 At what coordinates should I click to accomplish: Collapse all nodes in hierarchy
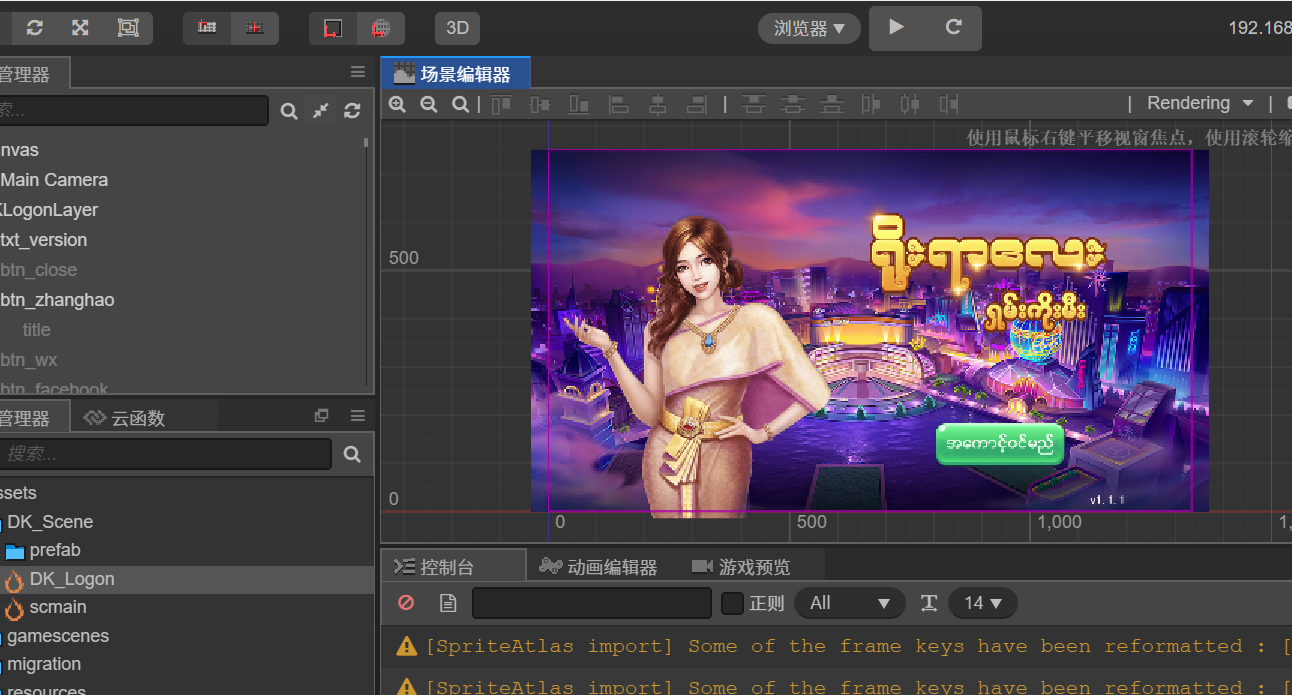[321, 111]
